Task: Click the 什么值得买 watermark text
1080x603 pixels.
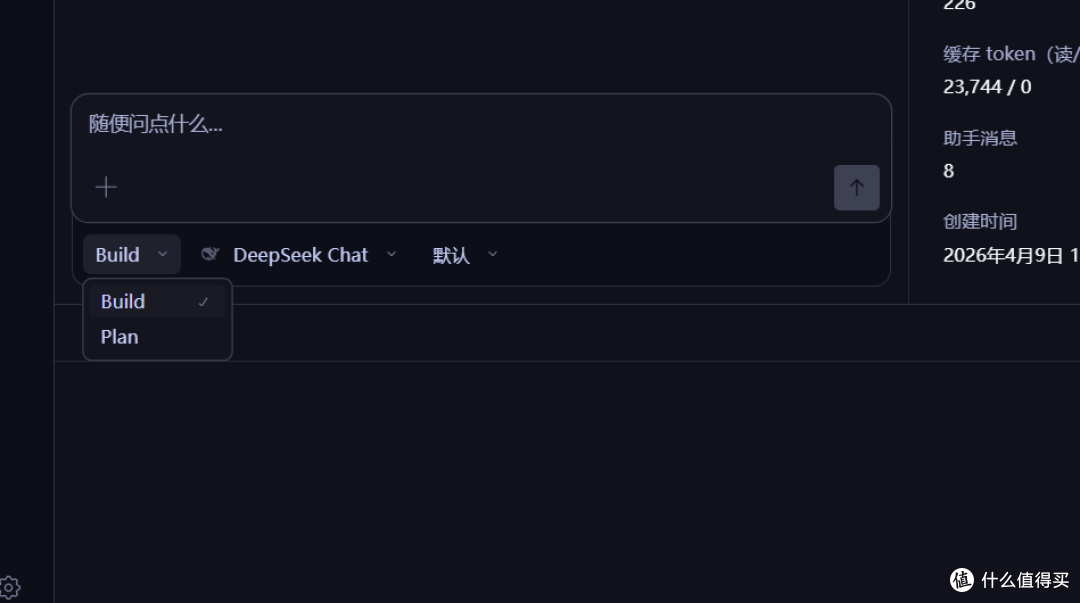Action: point(1025,580)
